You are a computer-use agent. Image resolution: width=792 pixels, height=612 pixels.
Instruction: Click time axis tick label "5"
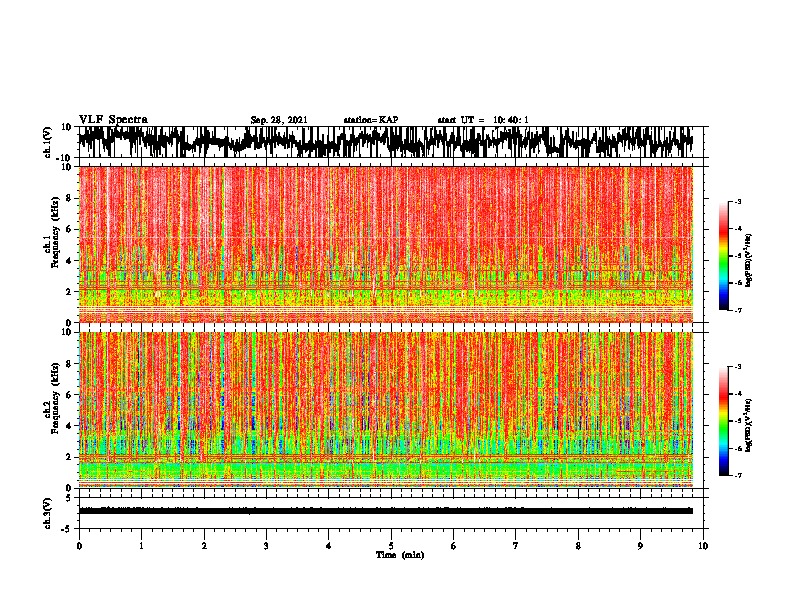coord(391,546)
